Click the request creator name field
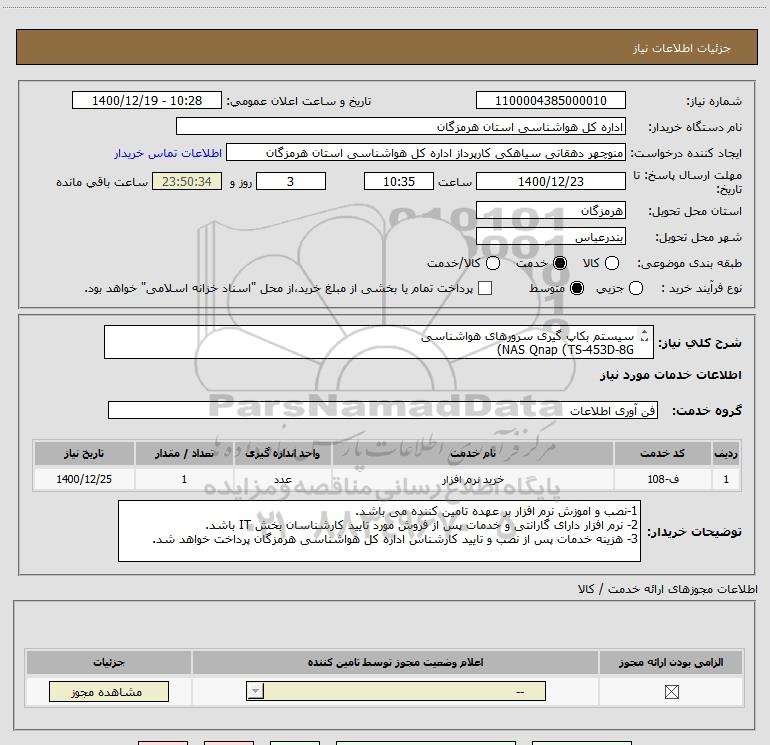Image resolution: width=770 pixels, height=745 pixels. pyautogui.click(x=426, y=153)
